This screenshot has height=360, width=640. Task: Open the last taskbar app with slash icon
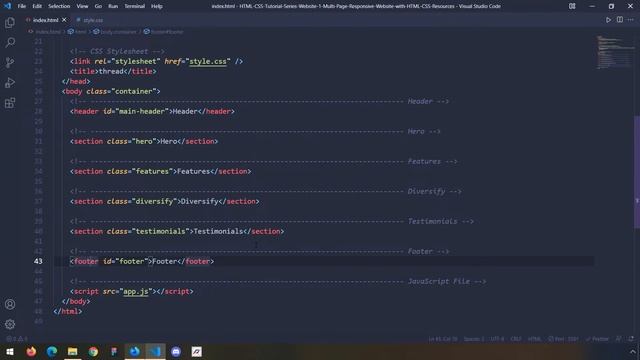pyautogui.click(x=197, y=351)
